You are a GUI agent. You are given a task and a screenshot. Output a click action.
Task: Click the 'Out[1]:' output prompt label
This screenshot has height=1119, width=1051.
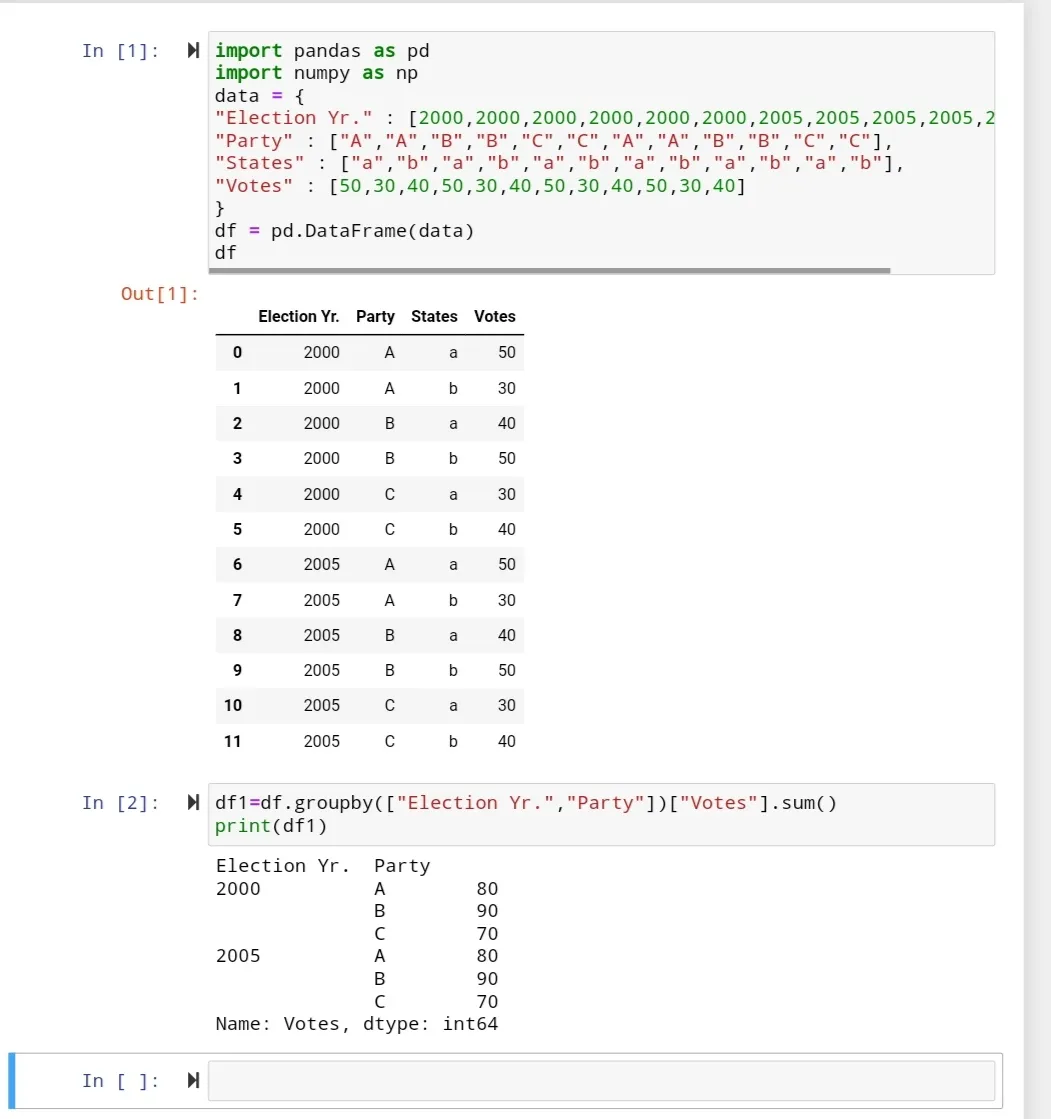click(x=159, y=293)
